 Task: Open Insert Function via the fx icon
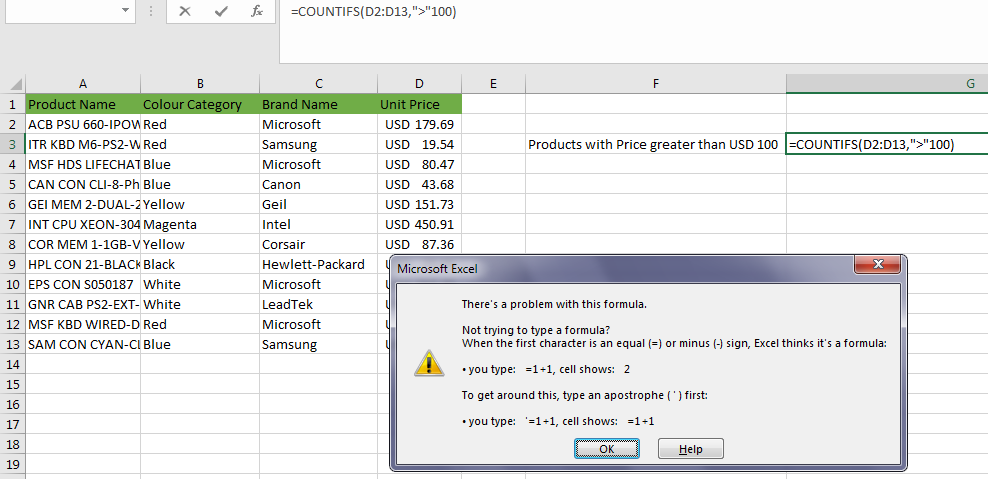256,11
